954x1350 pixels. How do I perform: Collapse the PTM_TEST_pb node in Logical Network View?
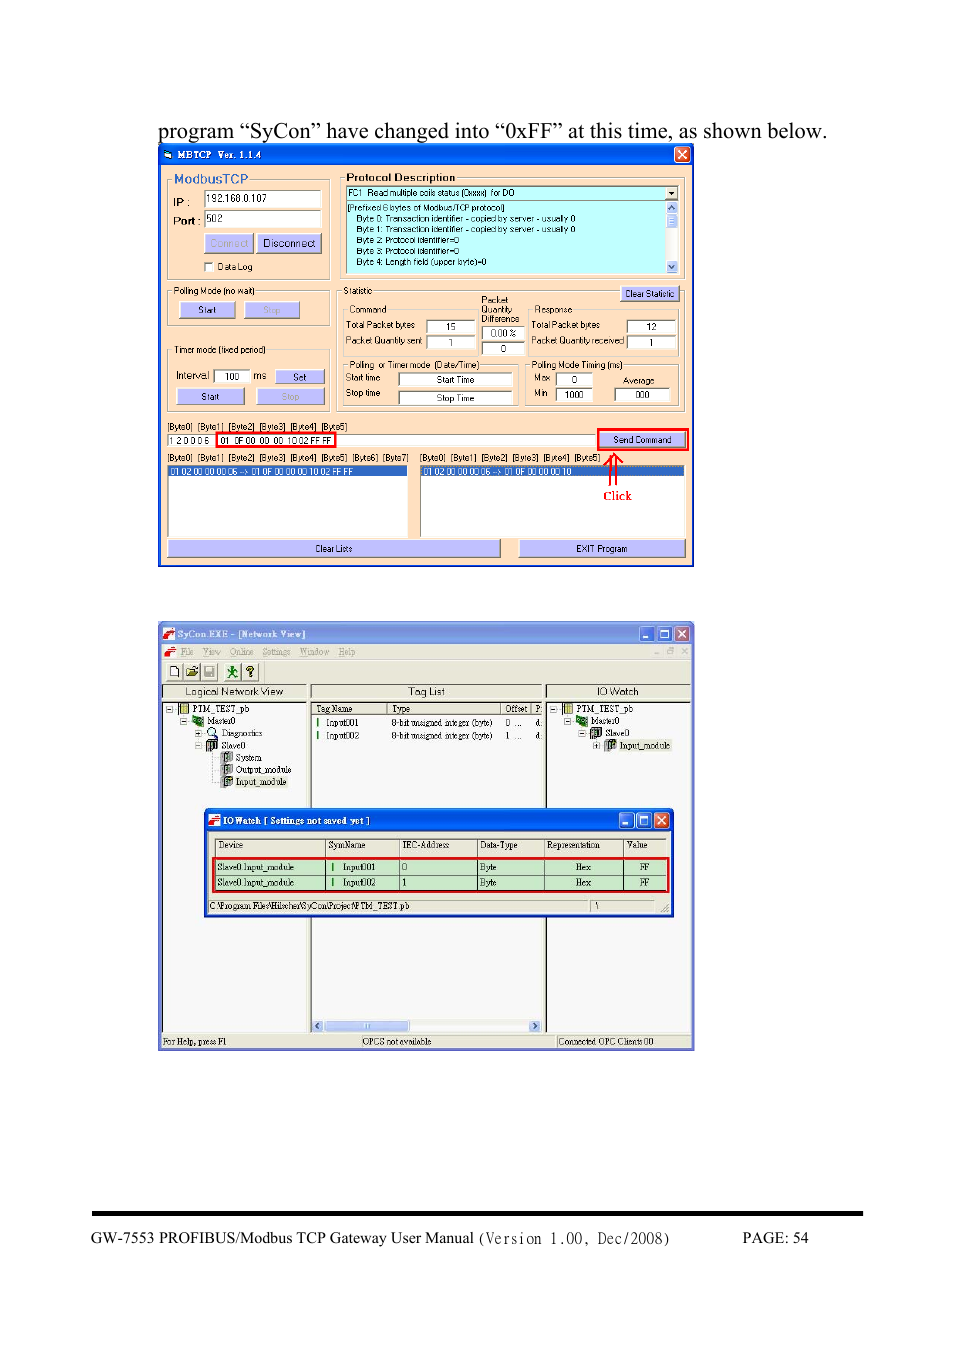(170, 709)
